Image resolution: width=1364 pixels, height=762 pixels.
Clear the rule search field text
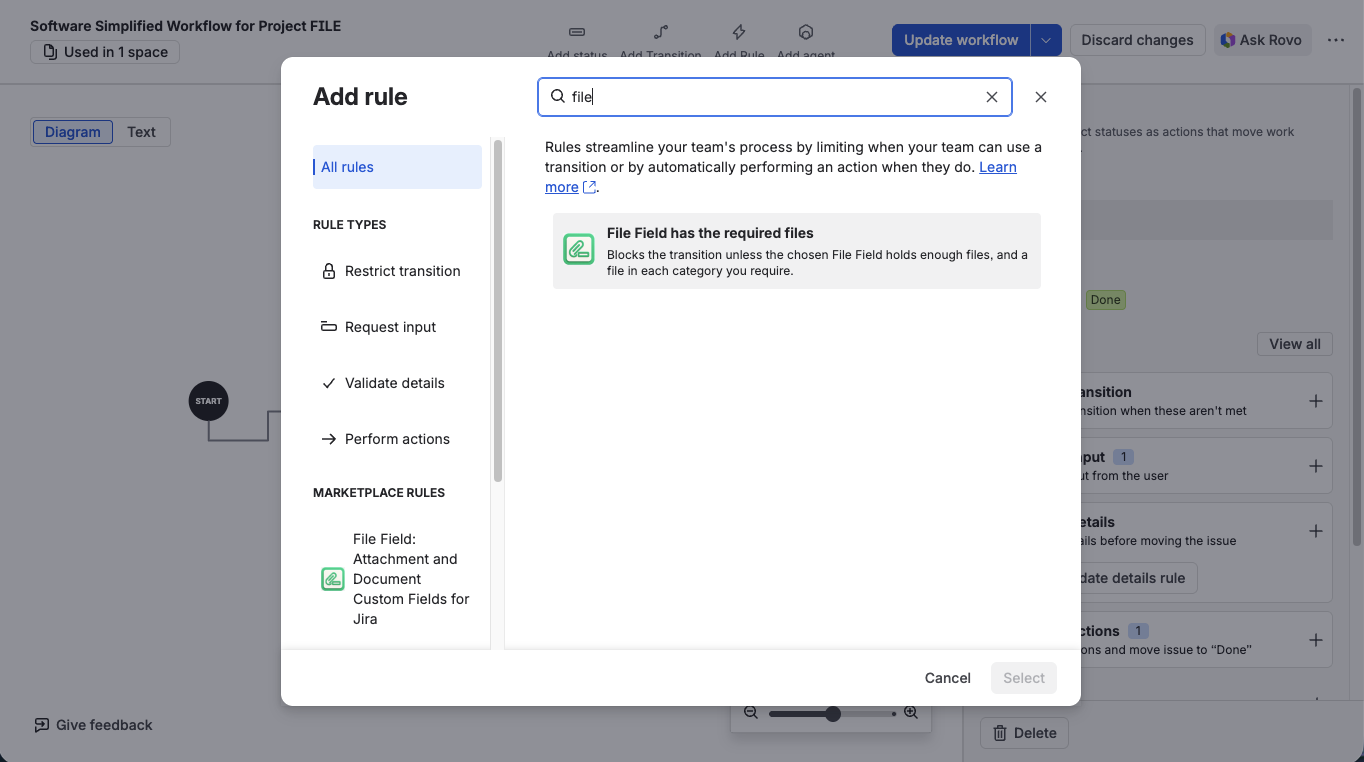[x=992, y=97]
